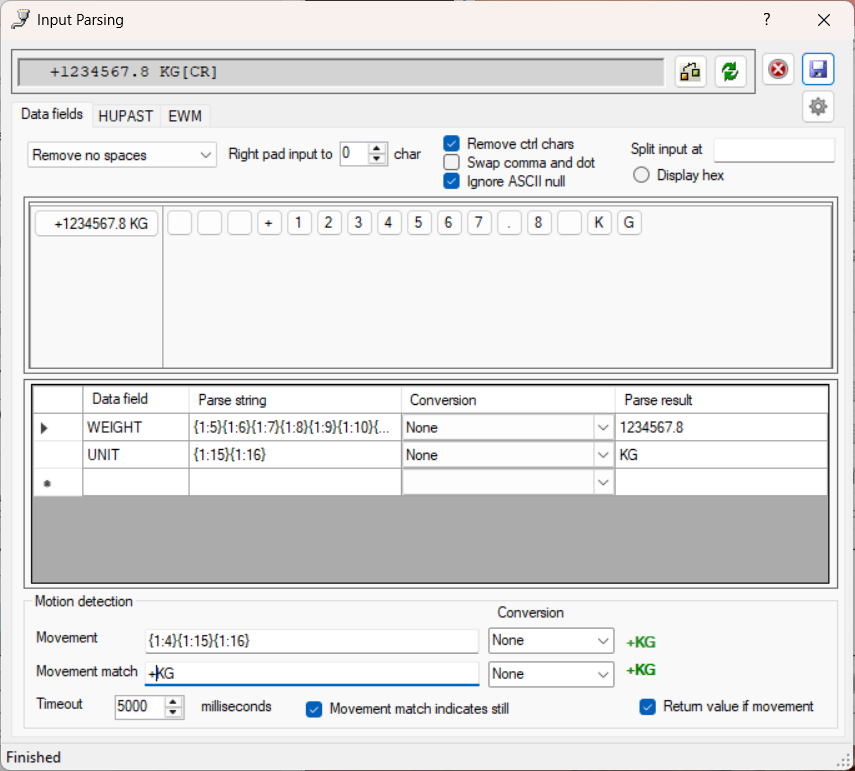
Task: Toggle Movement match indicates still checkbox
Action: 314,708
